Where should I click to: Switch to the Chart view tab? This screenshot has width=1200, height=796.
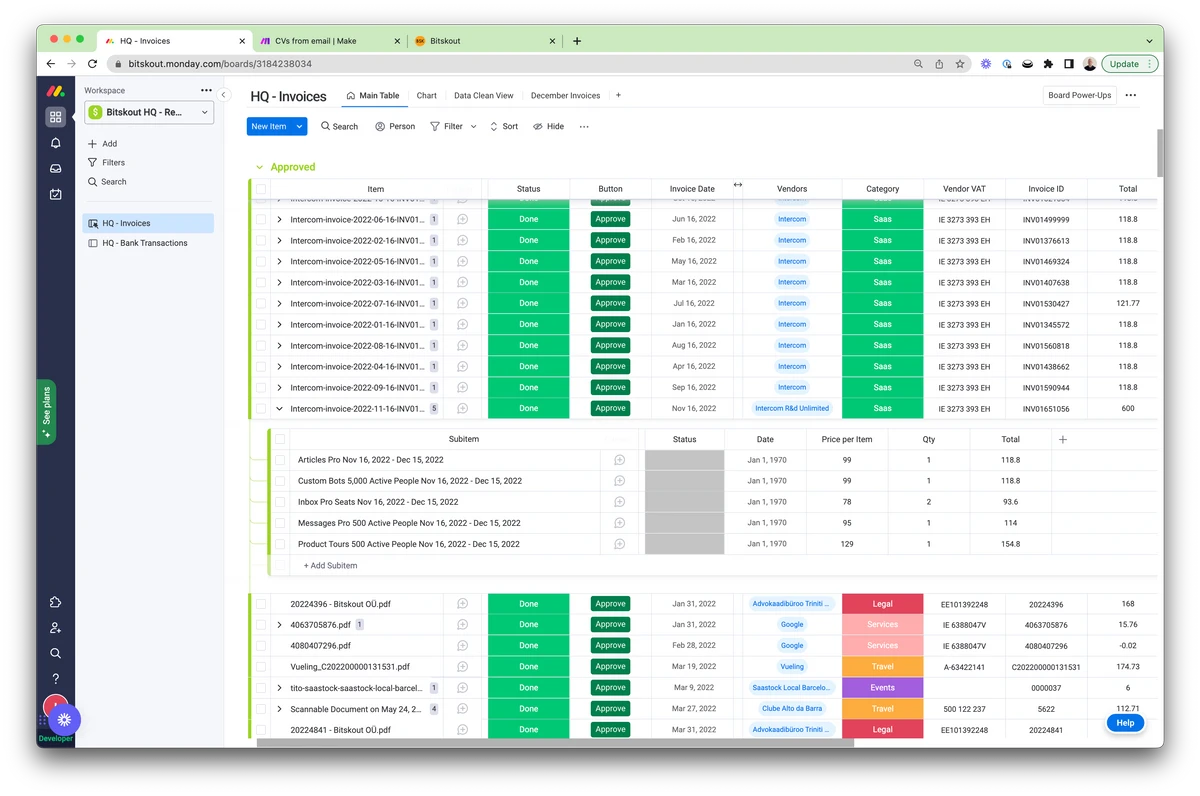pyautogui.click(x=427, y=95)
